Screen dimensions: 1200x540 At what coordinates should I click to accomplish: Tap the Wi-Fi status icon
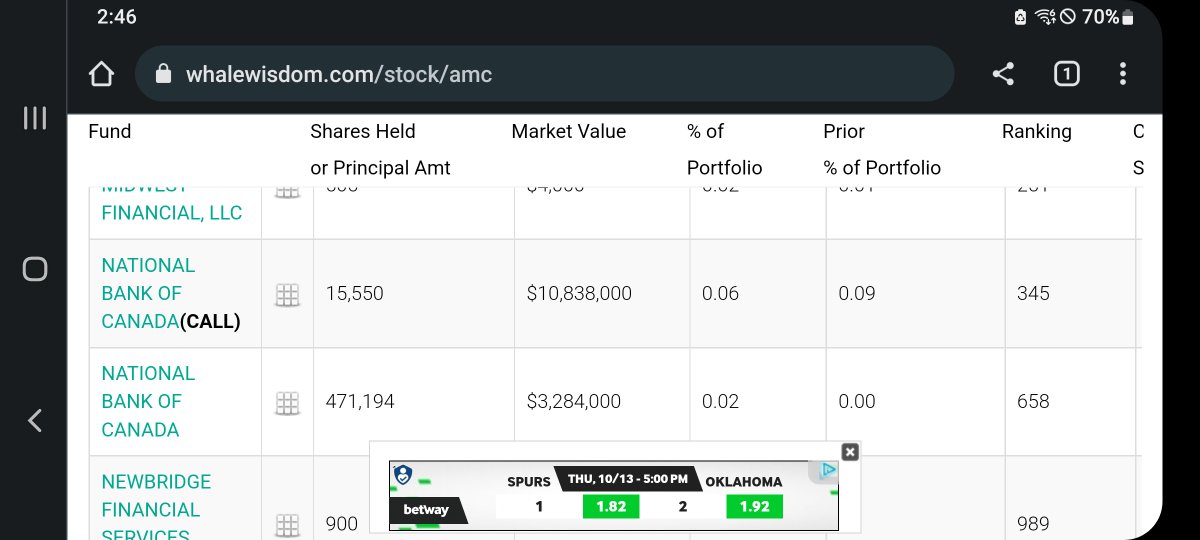(1046, 16)
